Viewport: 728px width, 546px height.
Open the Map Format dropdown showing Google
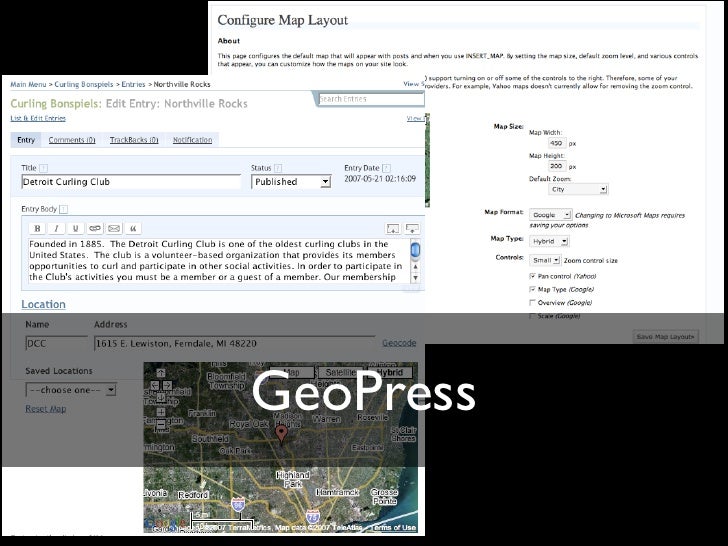[551, 215]
